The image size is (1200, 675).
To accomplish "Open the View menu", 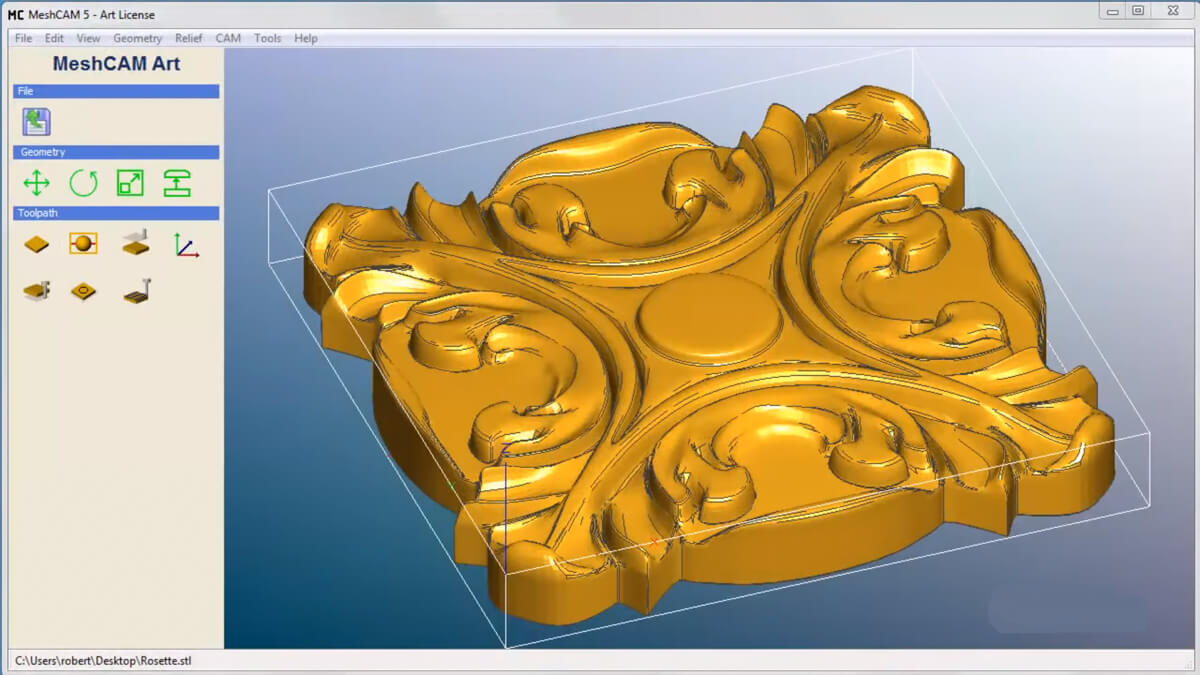I will [x=88, y=38].
